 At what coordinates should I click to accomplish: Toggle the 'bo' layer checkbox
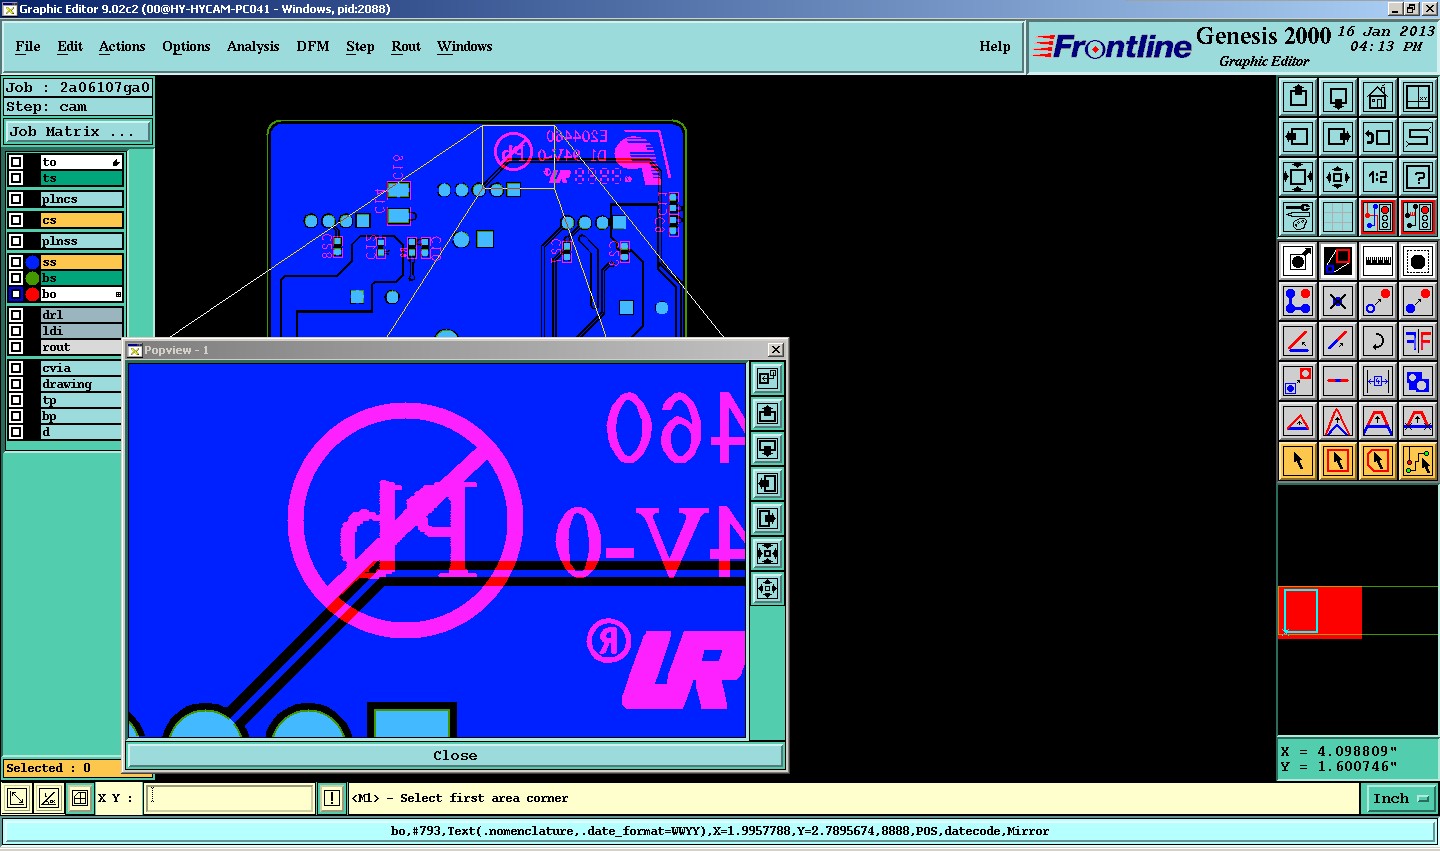coord(16,294)
